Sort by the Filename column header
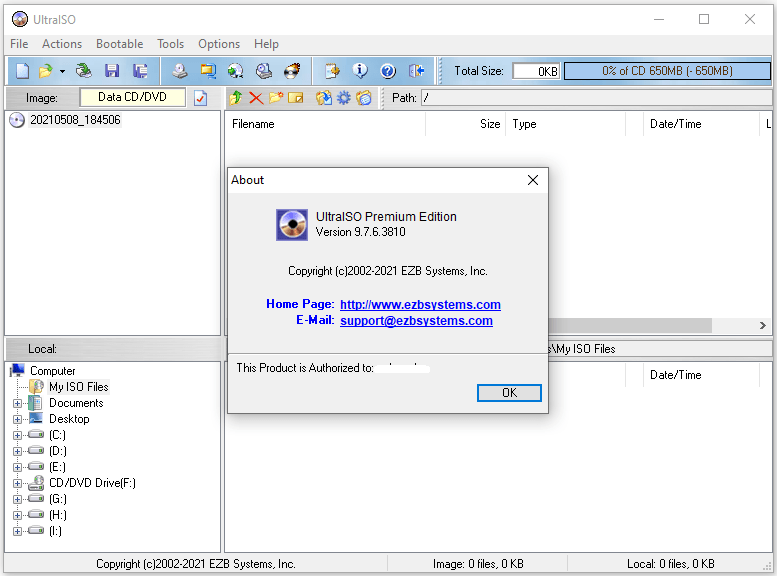Viewport: 777px width, 576px height. (x=326, y=124)
